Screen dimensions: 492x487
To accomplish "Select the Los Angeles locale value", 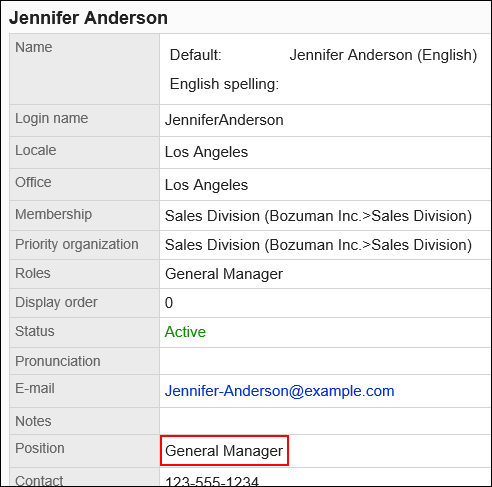I will (x=206, y=152).
